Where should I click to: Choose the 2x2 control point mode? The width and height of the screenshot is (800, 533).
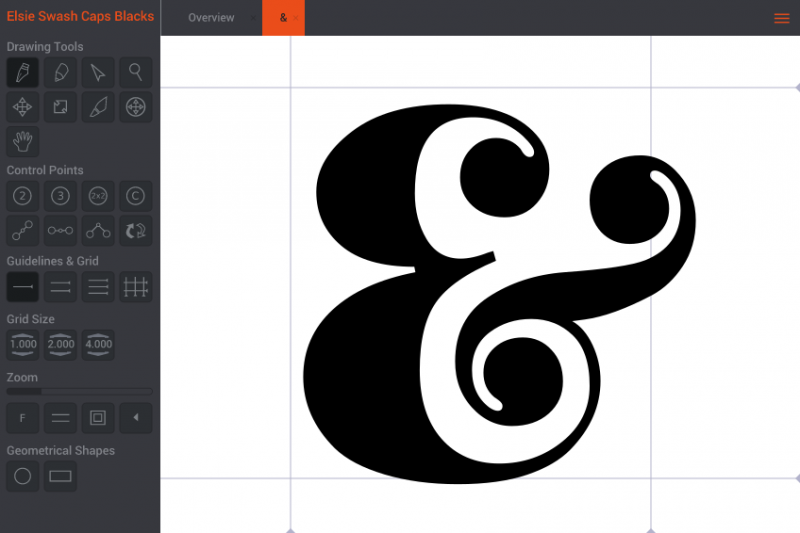pos(98,196)
